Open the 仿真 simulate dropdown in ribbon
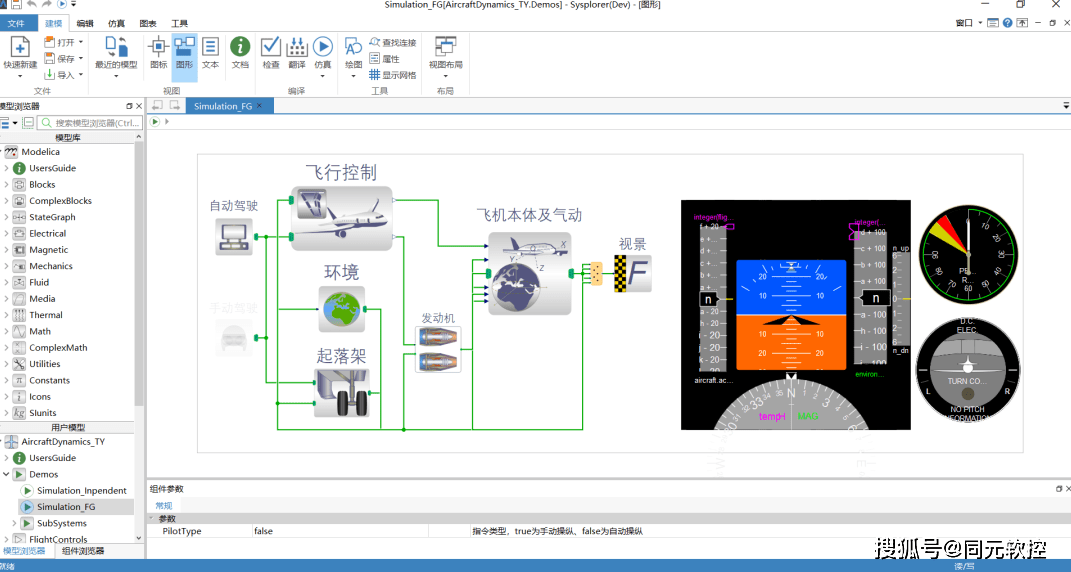This screenshot has width=1071, height=572. pos(322,65)
